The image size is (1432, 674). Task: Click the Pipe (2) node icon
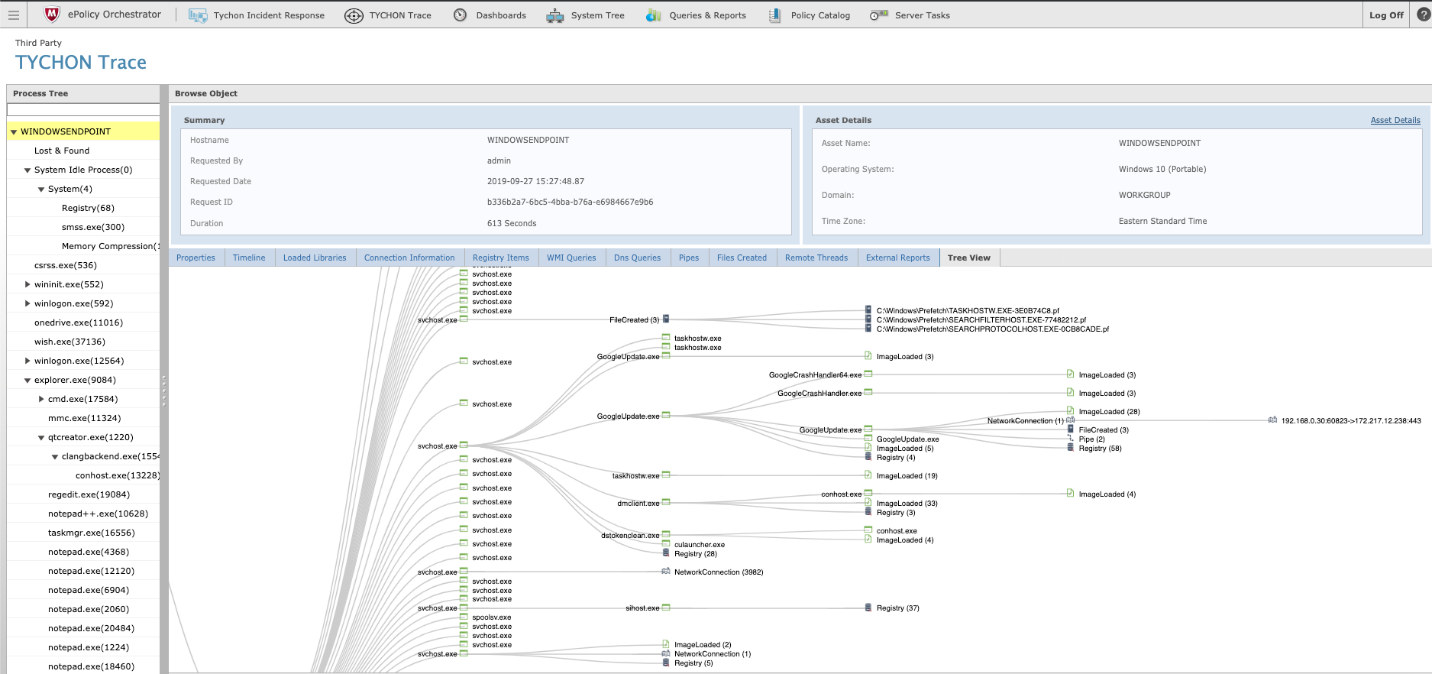click(1070, 438)
